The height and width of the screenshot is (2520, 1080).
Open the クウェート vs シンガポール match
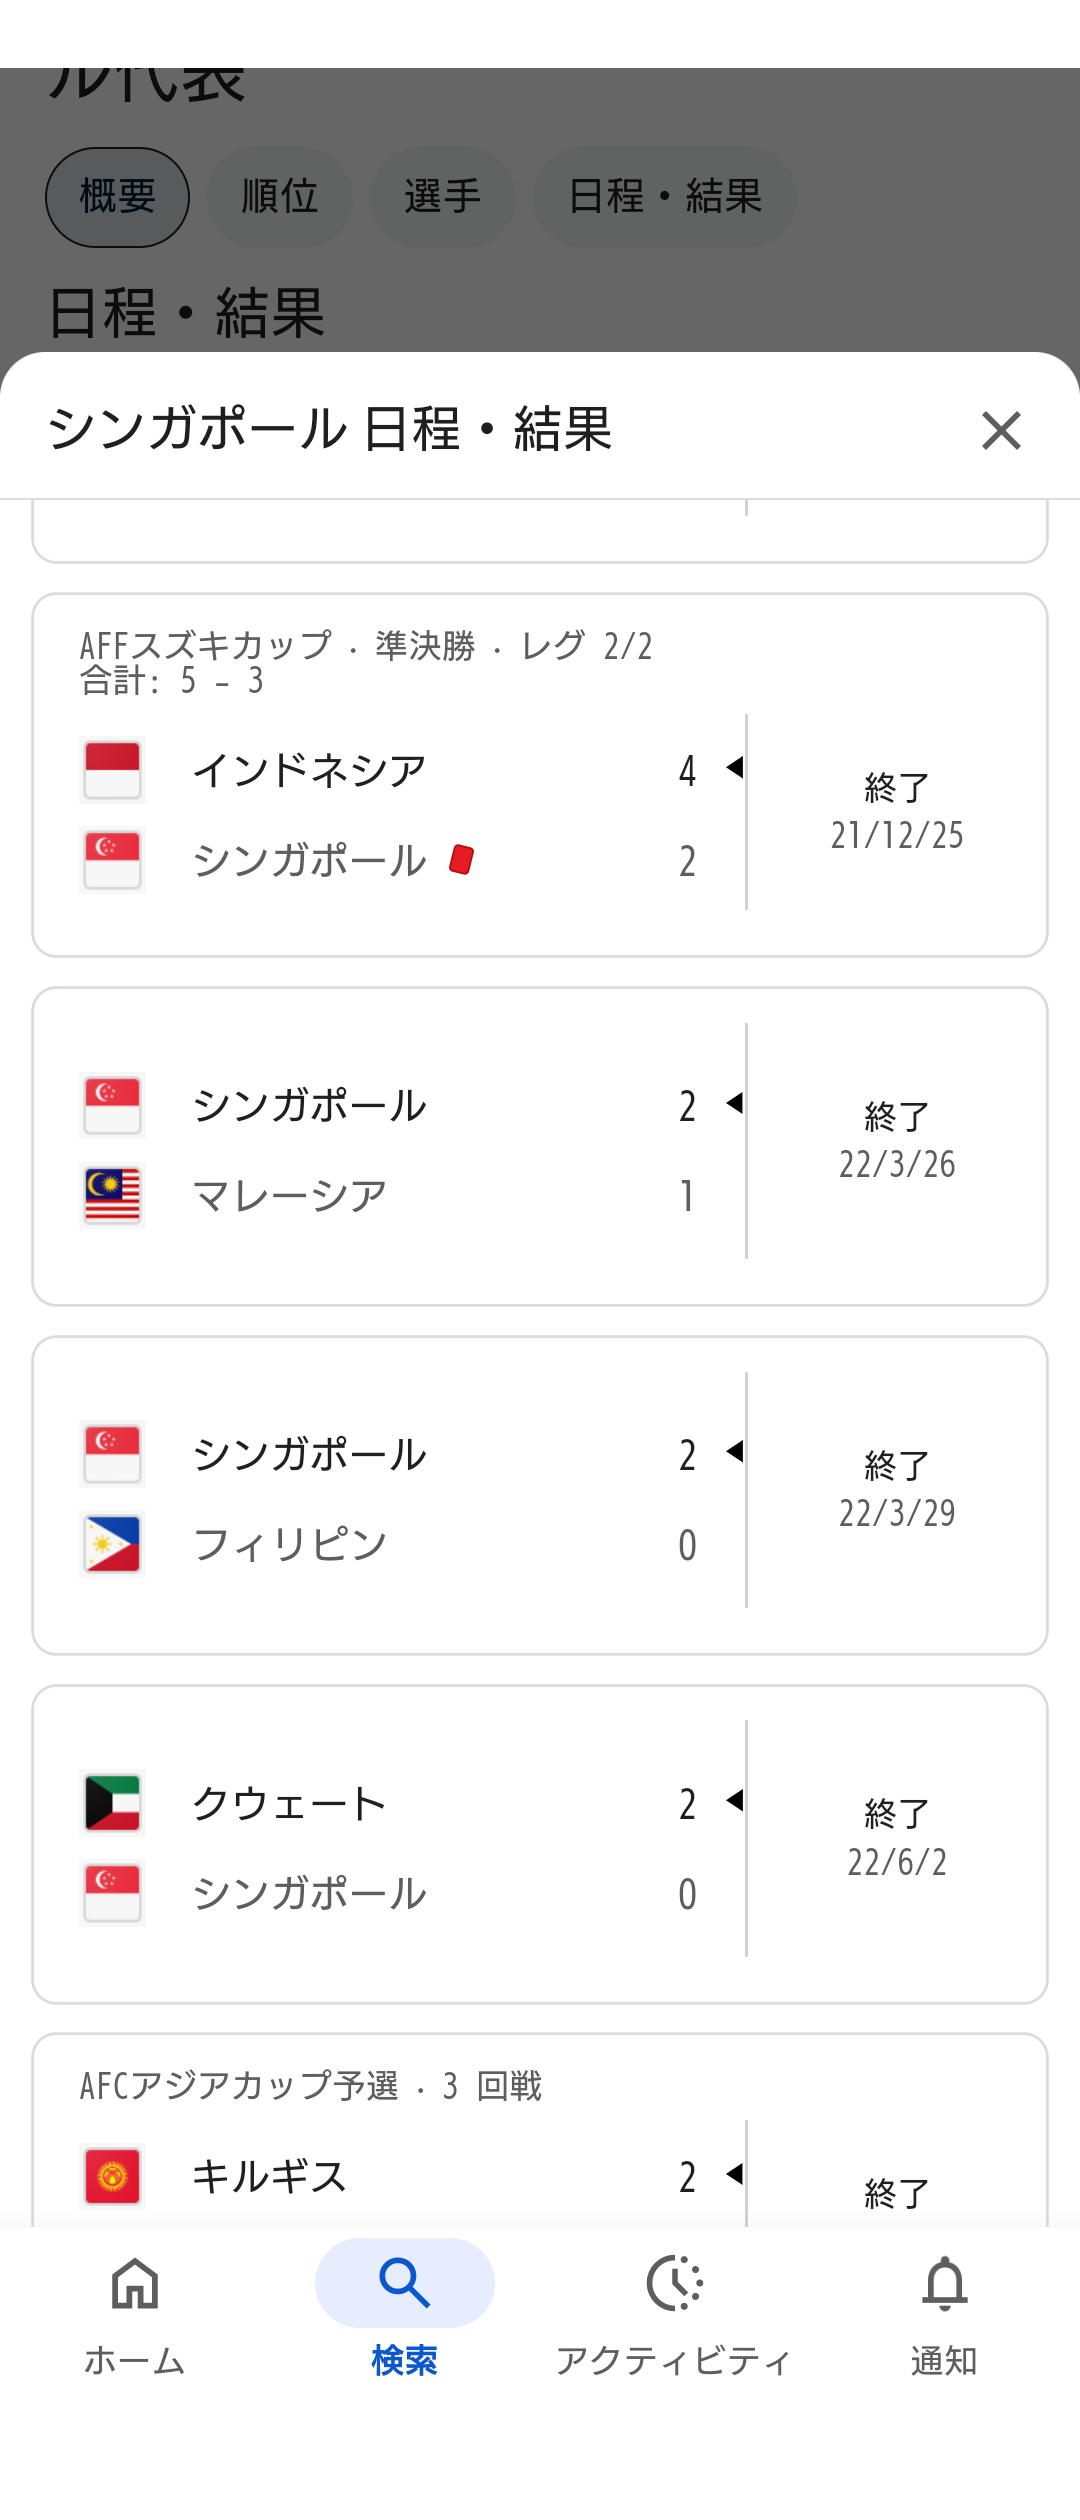point(540,1844)
